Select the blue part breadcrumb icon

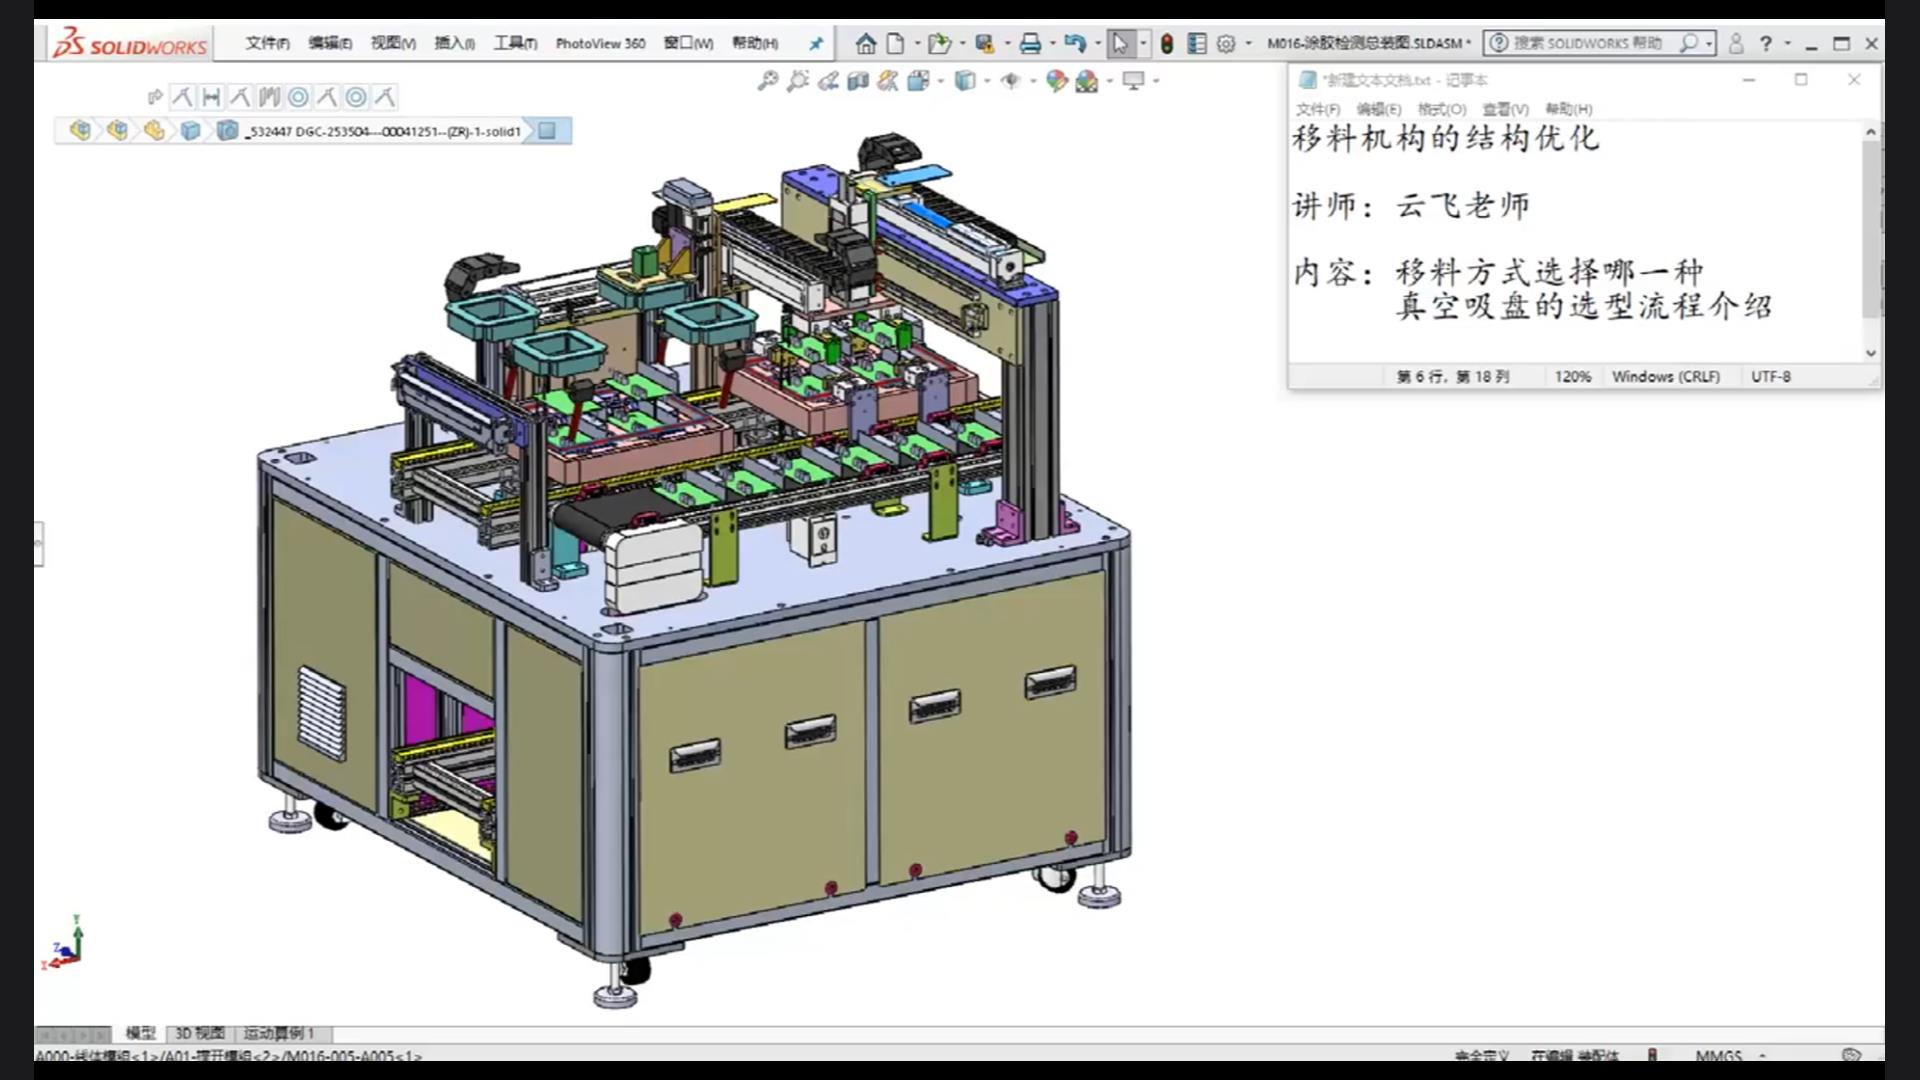190,130
